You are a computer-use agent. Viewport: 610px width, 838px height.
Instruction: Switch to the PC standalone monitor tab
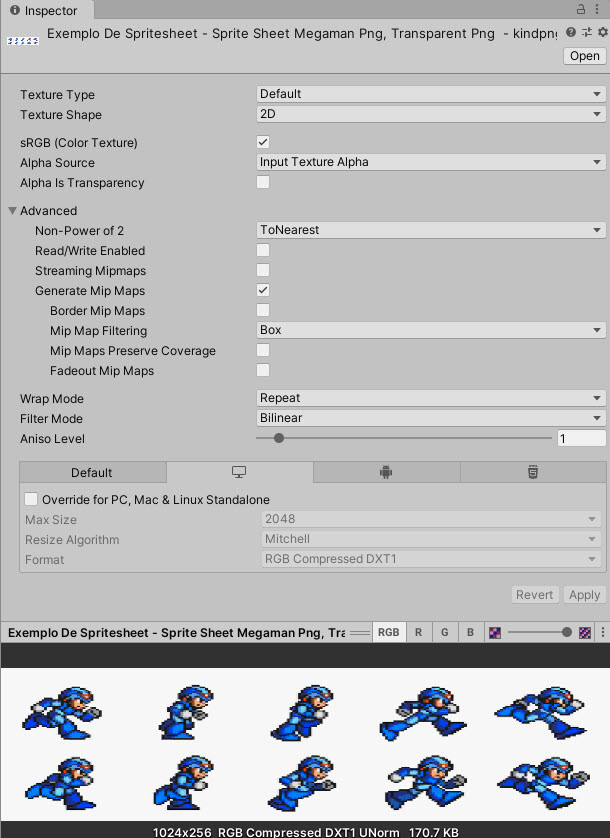(239, 472)
